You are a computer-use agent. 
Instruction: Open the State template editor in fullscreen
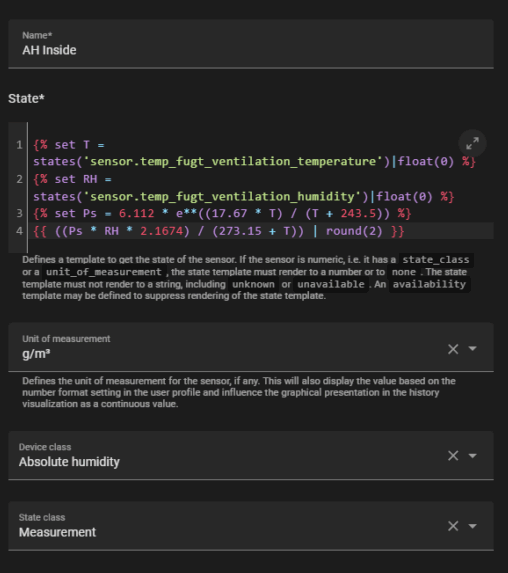[472, 144]
